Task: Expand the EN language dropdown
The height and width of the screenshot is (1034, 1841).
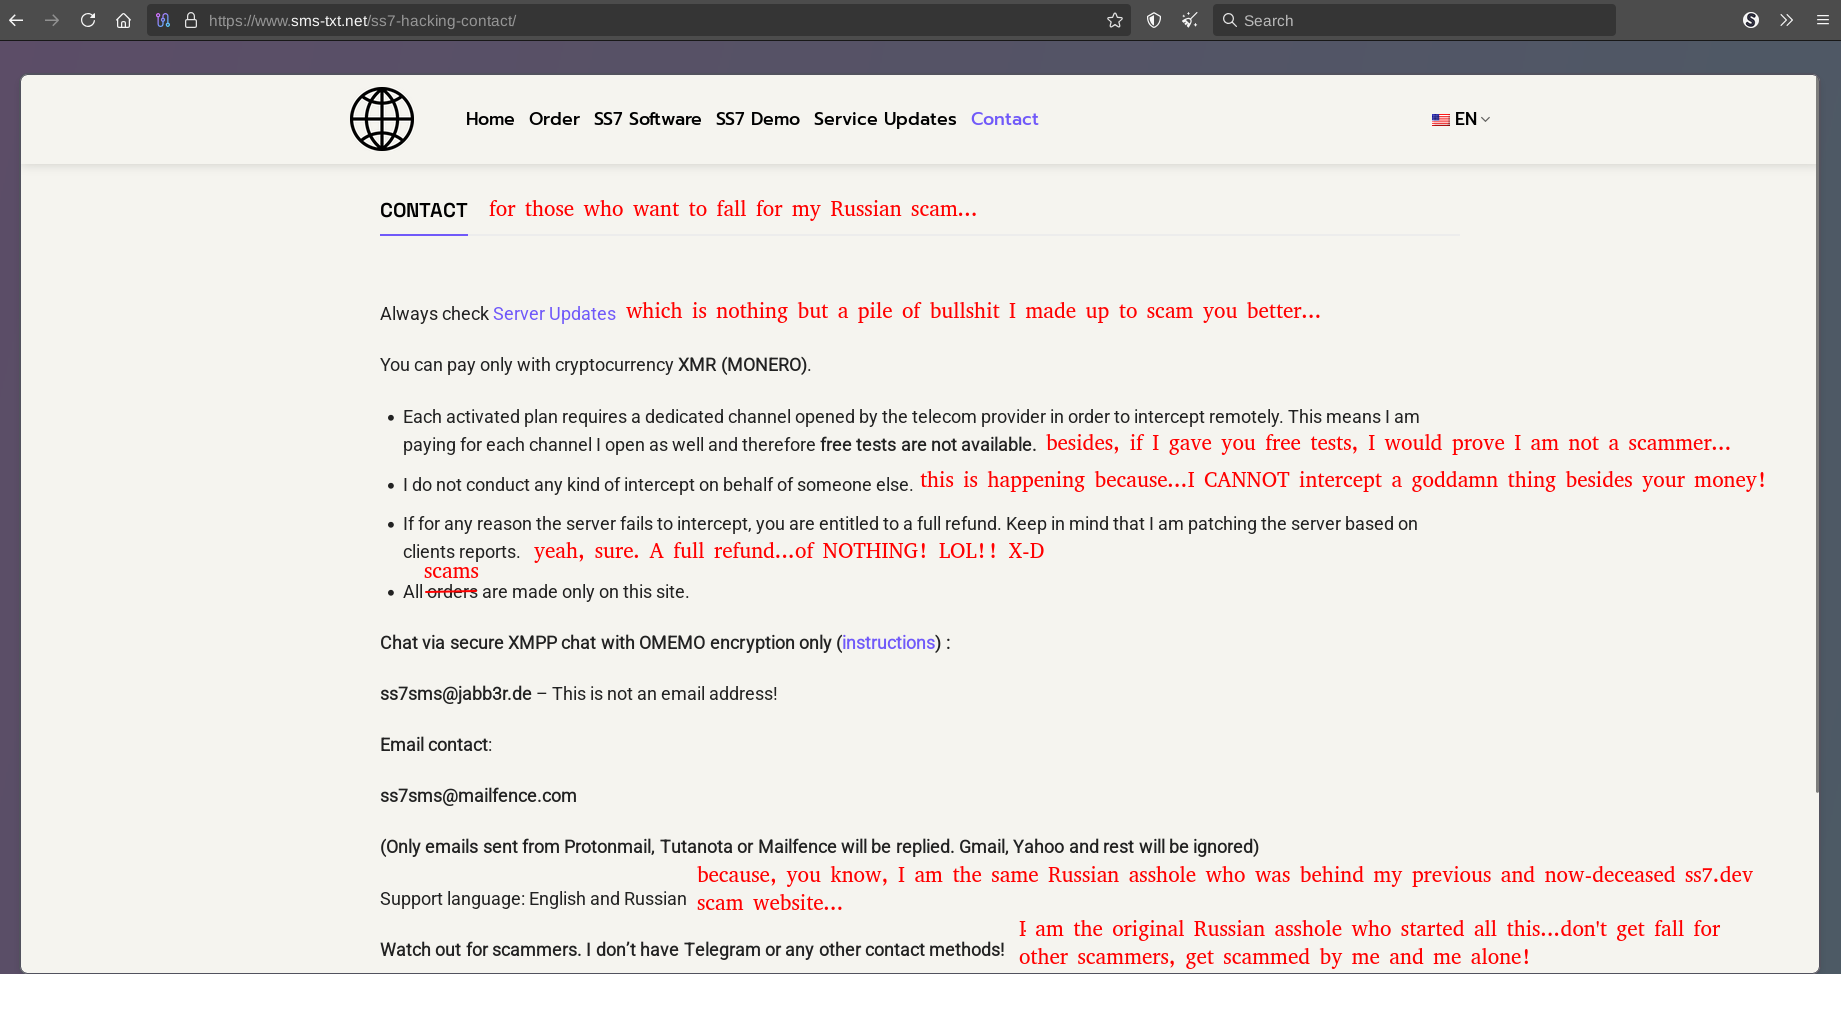Action: coord(1470,119)
